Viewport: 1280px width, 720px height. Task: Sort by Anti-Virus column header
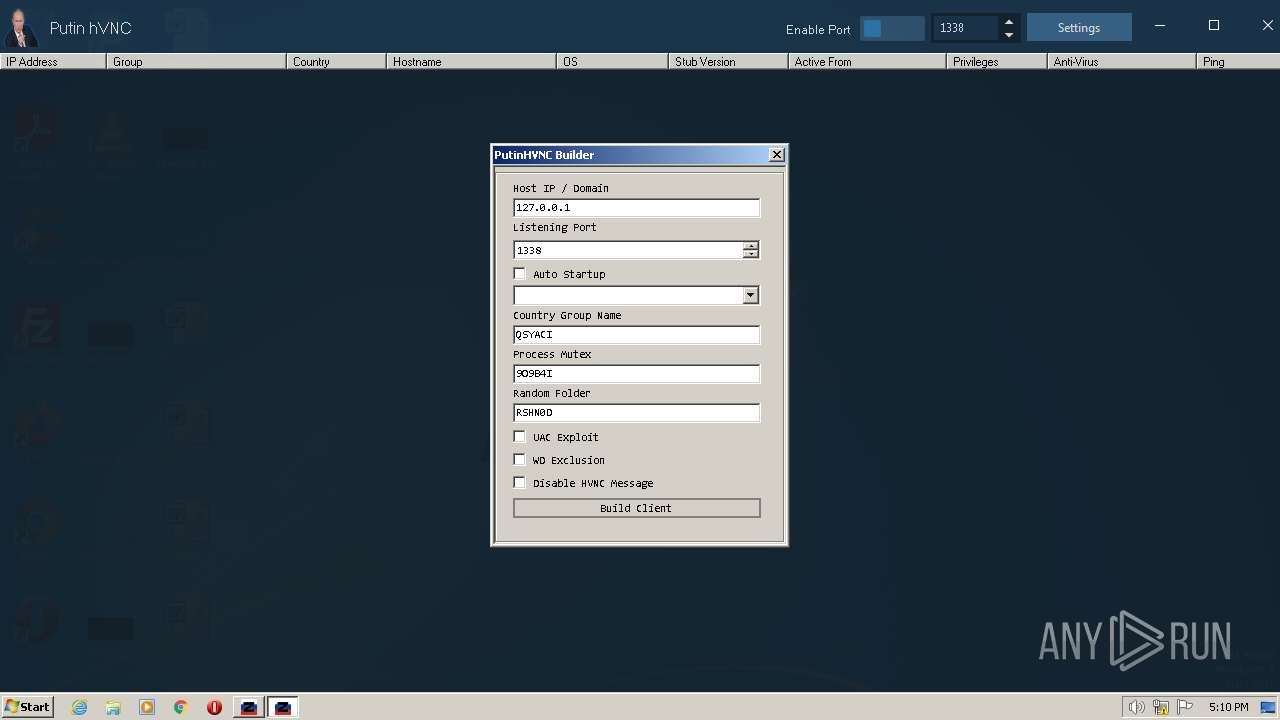tap(1121, 62)
